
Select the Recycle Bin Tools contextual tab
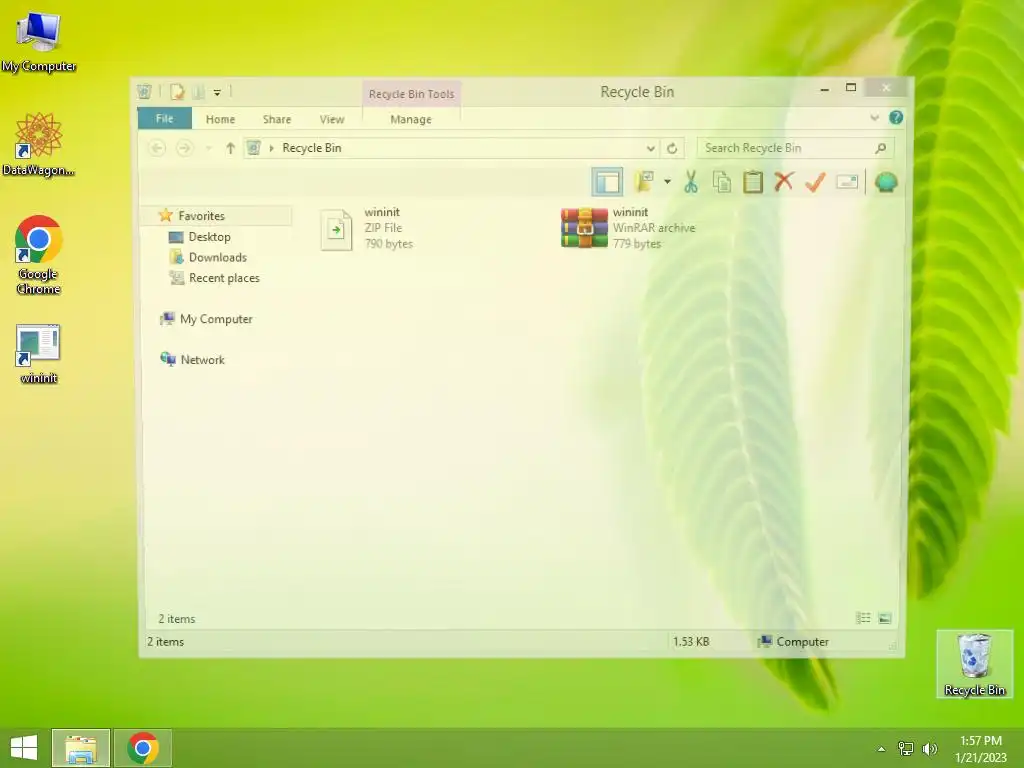[411, 94]
